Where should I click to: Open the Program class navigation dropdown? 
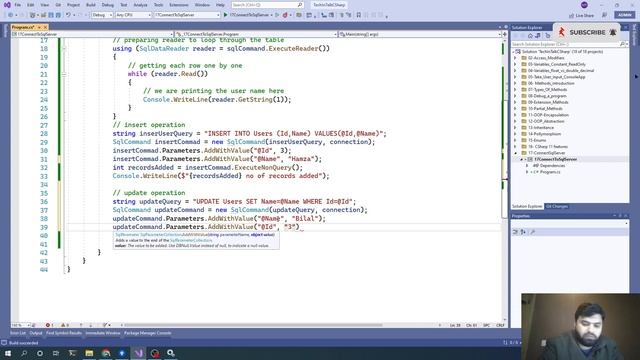pos(256,34)
